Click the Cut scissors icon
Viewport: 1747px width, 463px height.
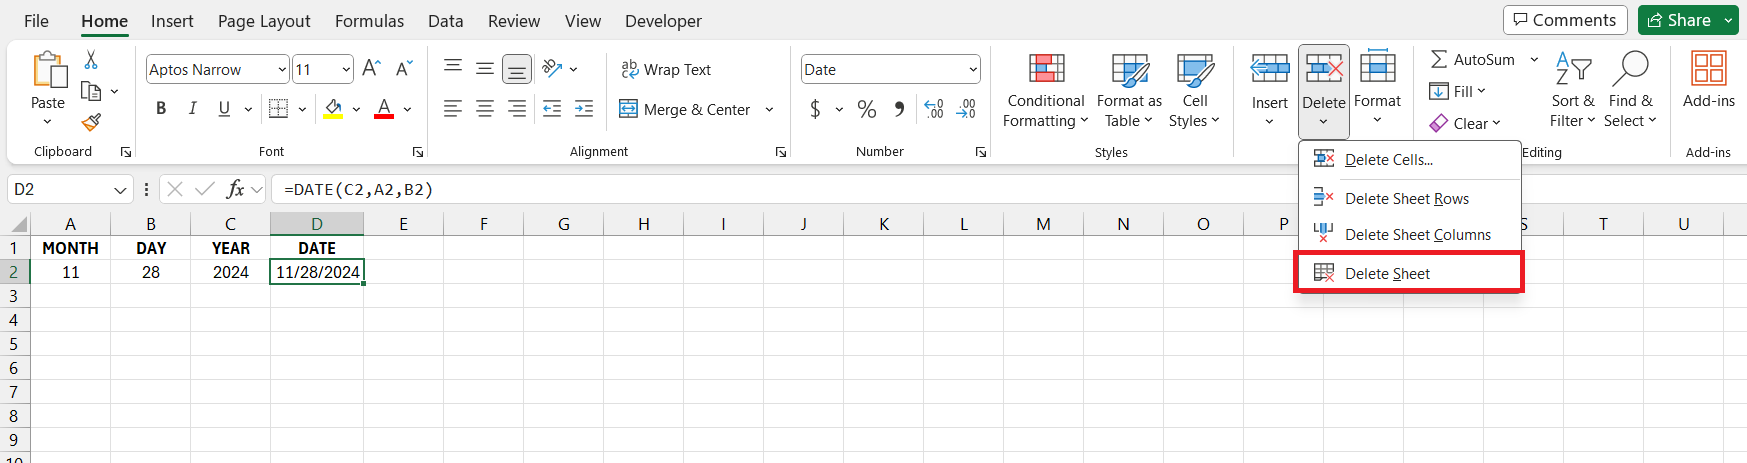91,60
